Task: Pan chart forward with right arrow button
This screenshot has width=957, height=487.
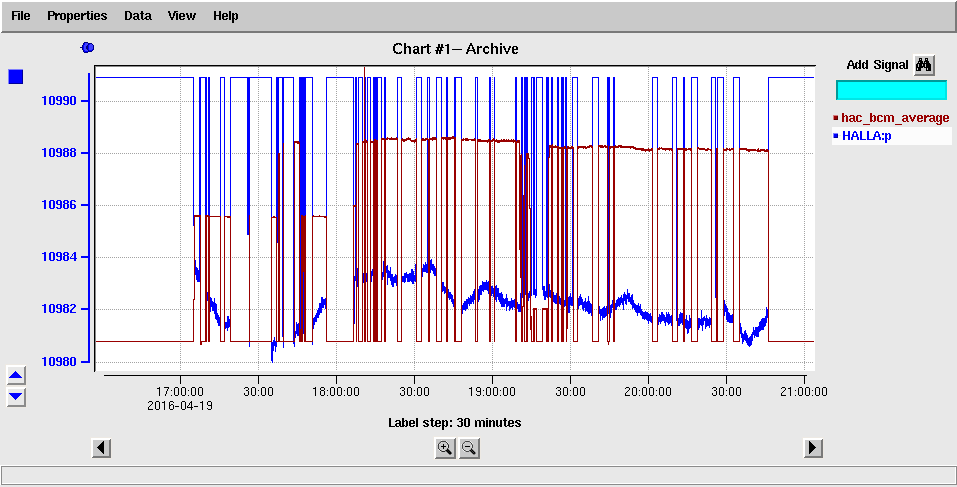Action: coord(812,448)
